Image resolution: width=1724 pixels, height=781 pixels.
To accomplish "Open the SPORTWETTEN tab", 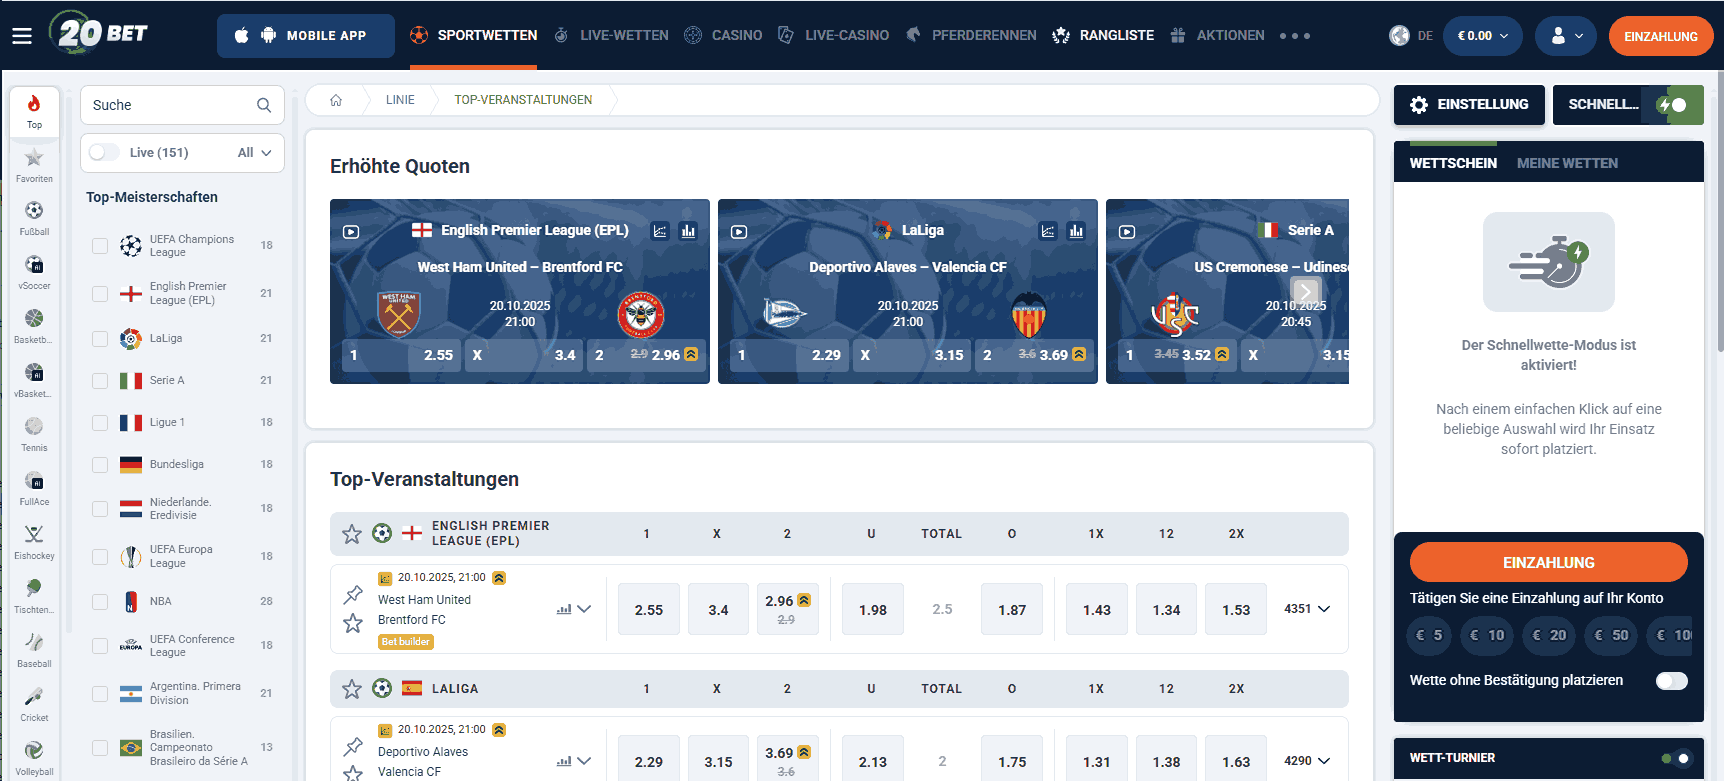I will (x=473, y=36).
